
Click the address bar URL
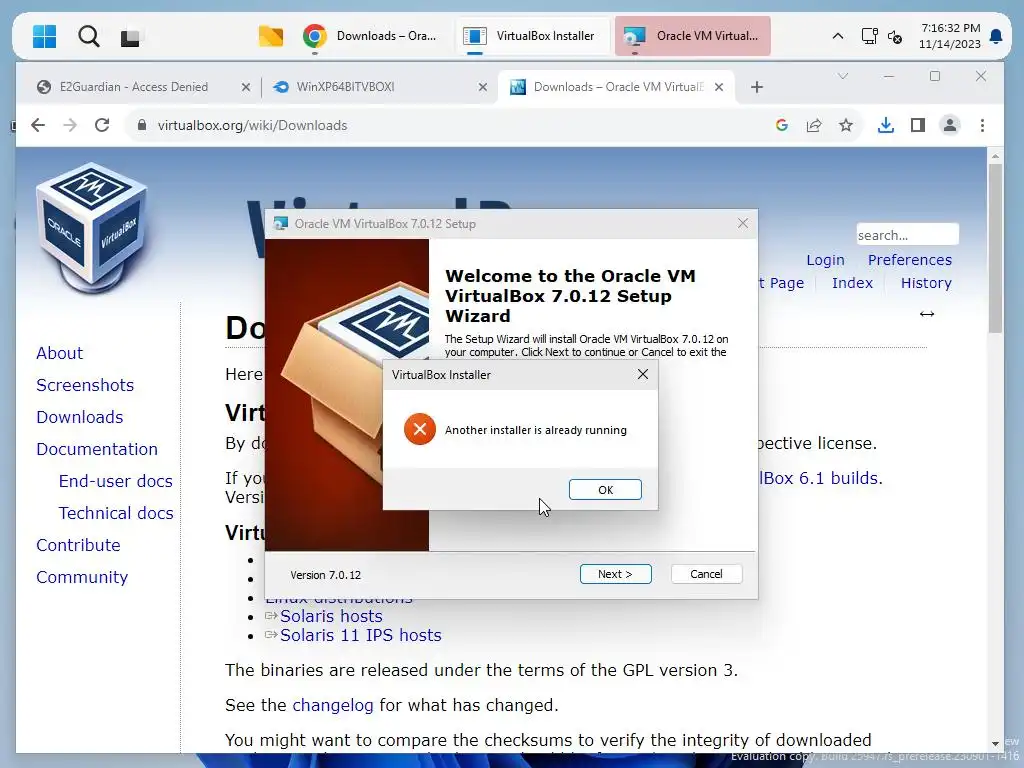252,125
